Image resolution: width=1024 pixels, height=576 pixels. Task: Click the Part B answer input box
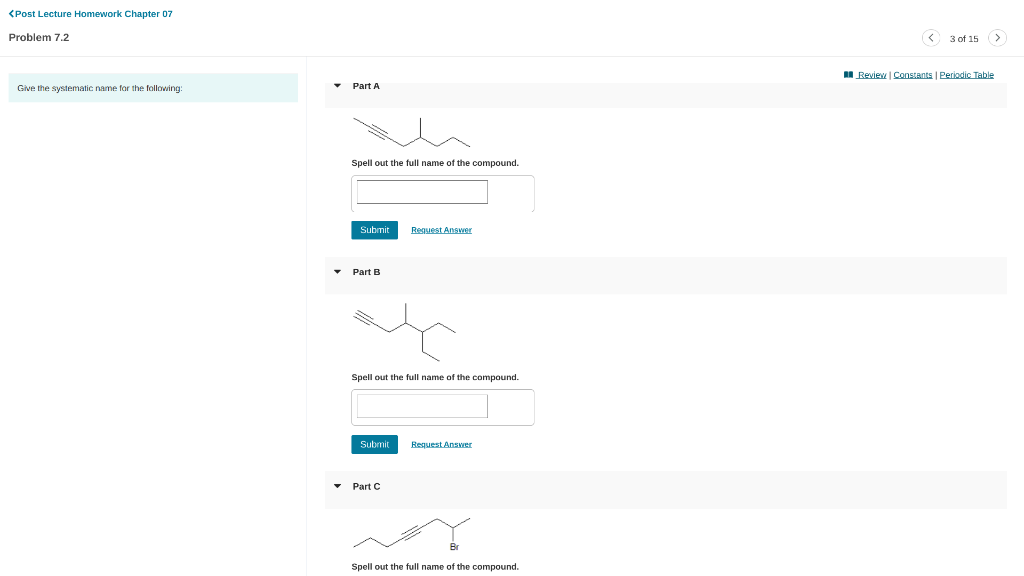coord(420,405)
